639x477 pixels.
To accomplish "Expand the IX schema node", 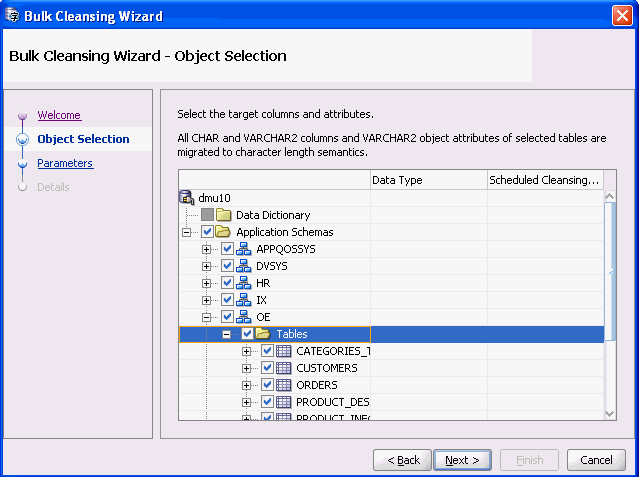I will pyautogui.click(x=207, y=300).
